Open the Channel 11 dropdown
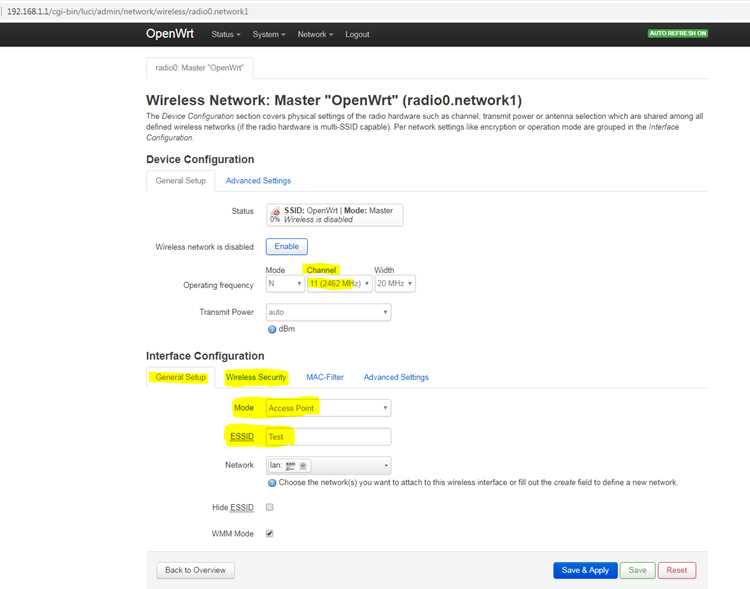The height and width of the screenshot is (589, 750). [339, 284]
